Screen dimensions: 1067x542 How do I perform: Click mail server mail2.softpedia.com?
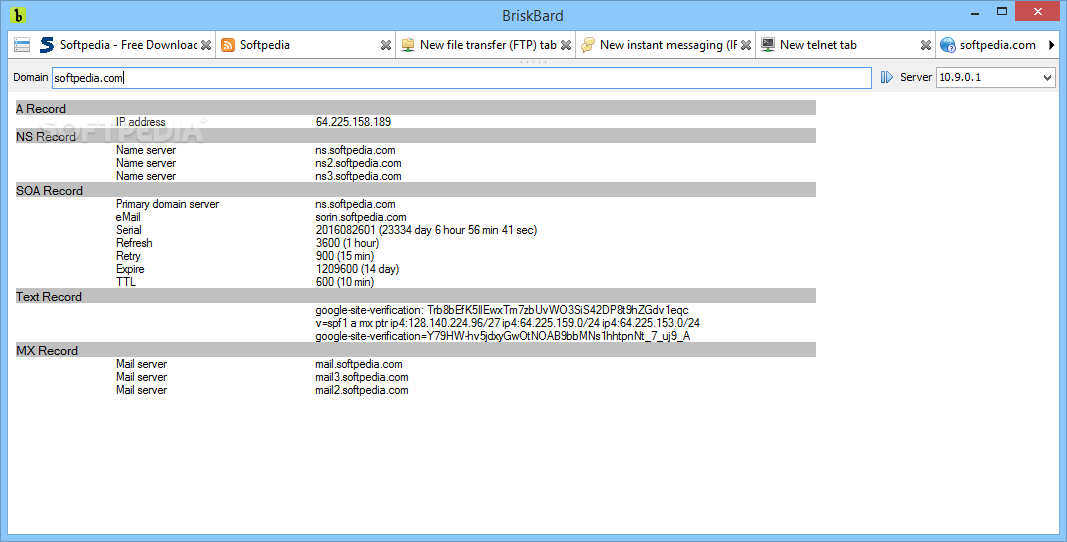[x=361, y=389]
